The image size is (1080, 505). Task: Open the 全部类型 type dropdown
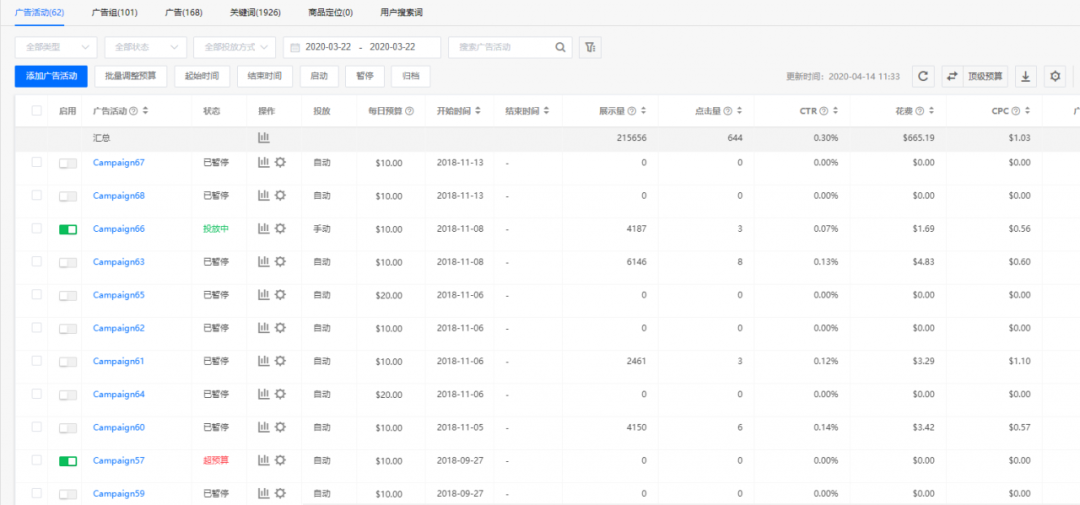coord(56,47)
